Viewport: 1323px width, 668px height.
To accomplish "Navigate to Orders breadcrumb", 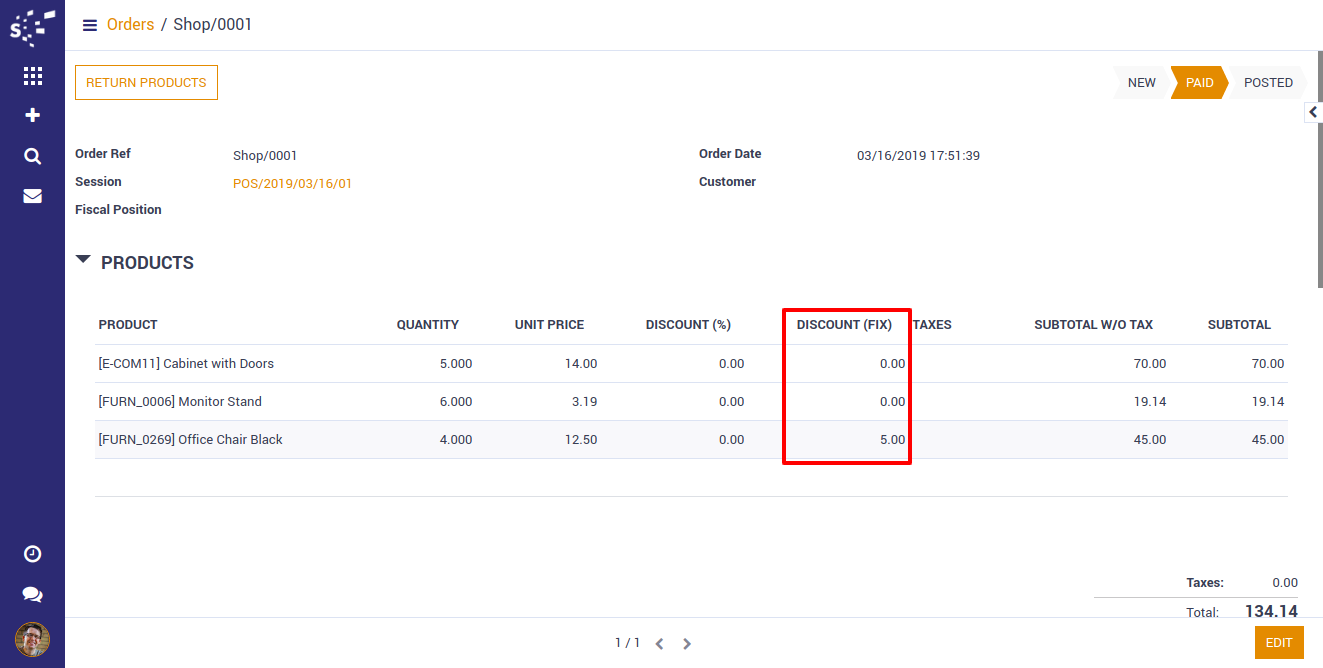I will click(x=131, y=24).
